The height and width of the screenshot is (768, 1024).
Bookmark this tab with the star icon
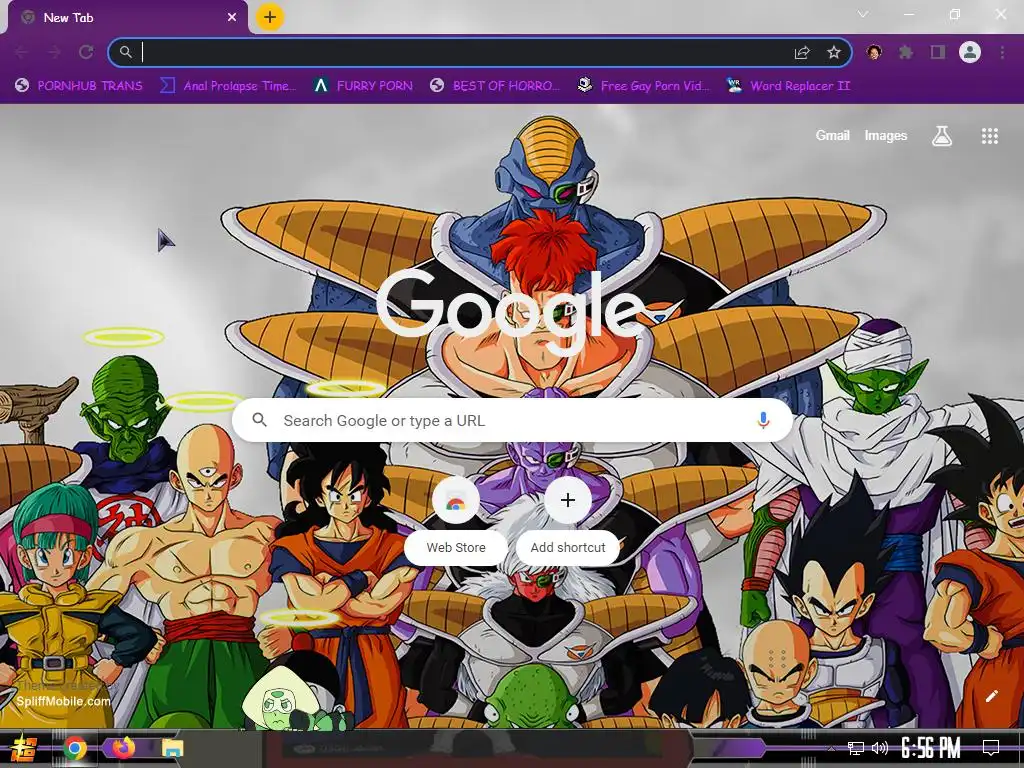834,52
